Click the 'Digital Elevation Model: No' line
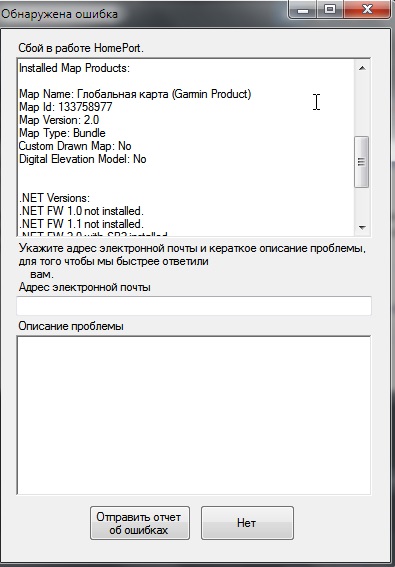395x567 pixels. (x=82, y=159)
